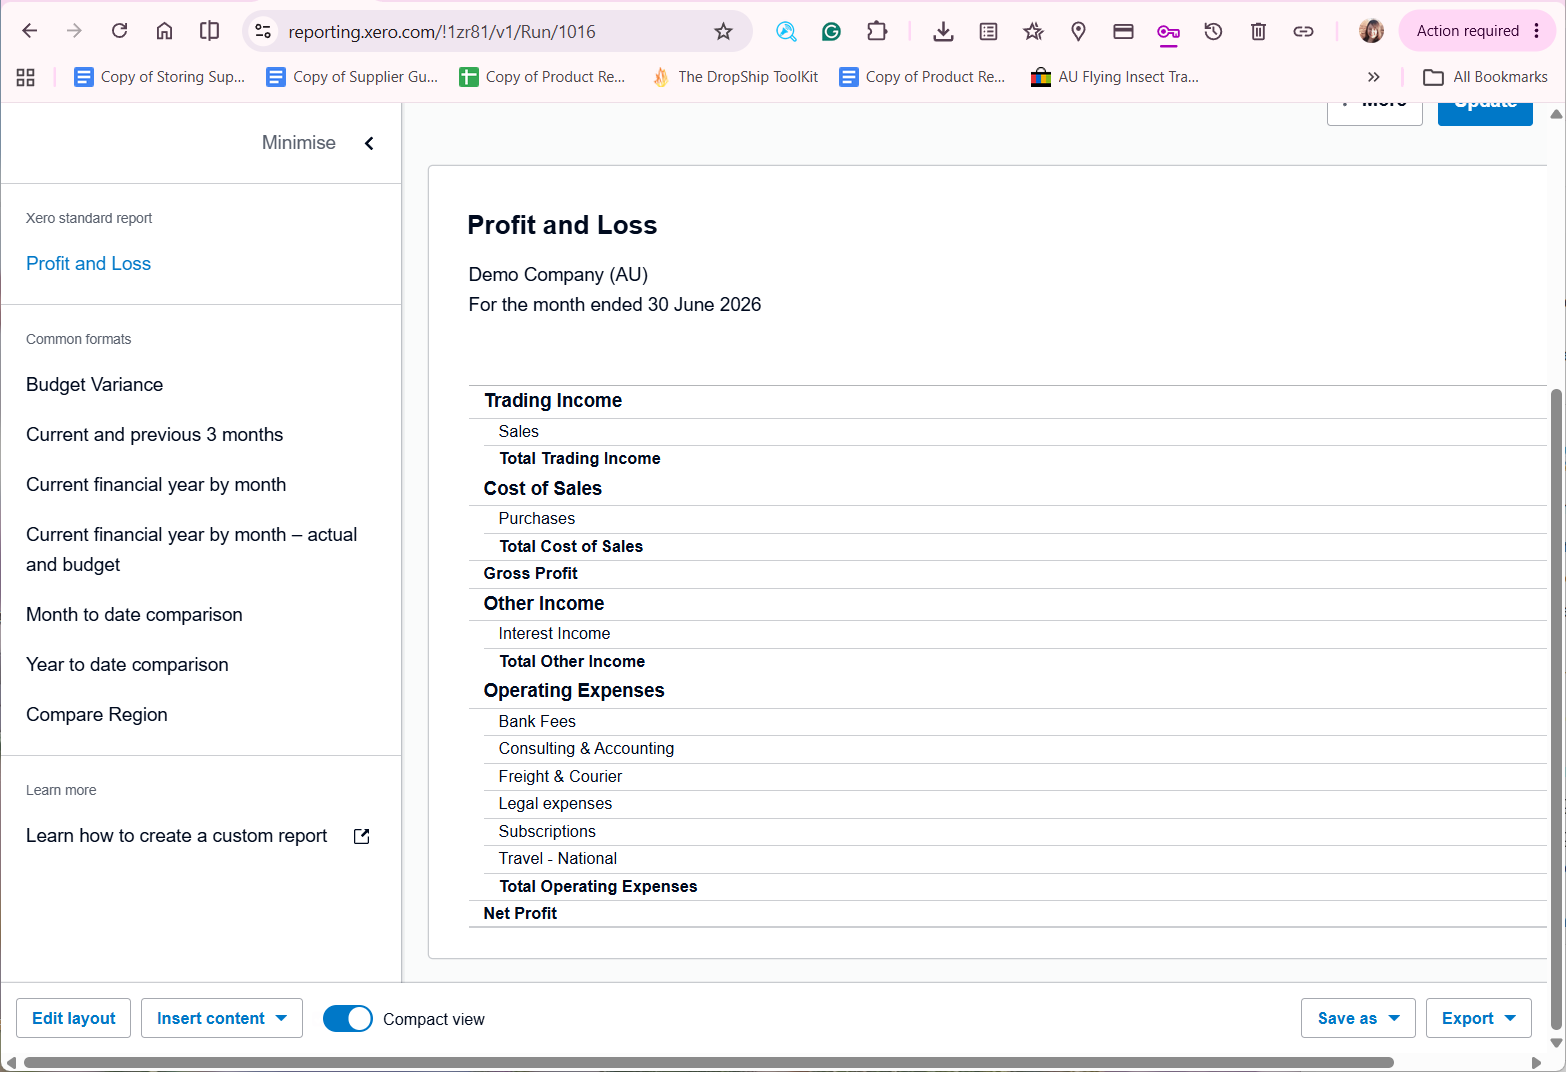Viewport: 1566px width, 1072px height.
Task: Open external link icon beside custom report
Action: tap(362, 836)
